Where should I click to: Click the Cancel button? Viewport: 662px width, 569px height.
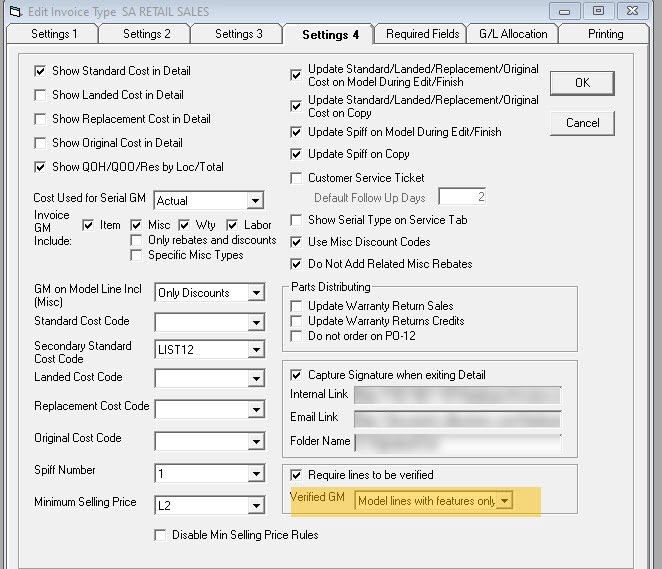click(x=582, y=123)
